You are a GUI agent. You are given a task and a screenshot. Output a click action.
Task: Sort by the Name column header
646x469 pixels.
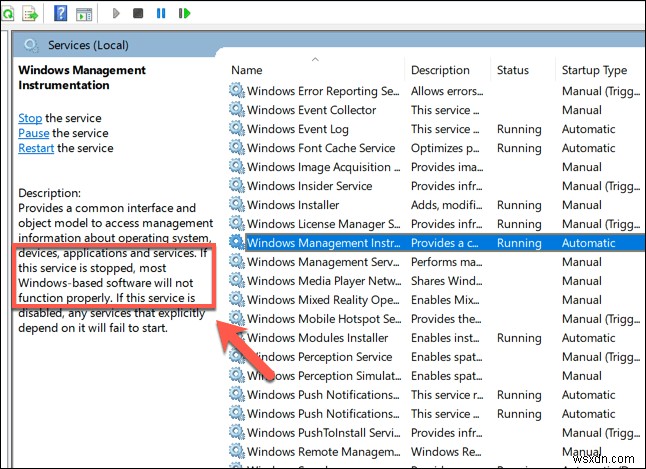pos(247,70)
